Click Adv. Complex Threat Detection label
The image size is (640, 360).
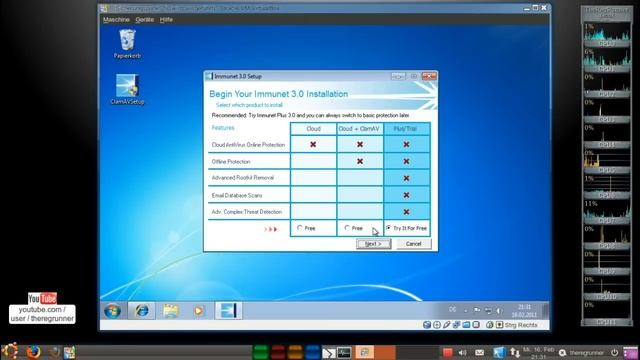pyautogui.click(x=247, y=212)
